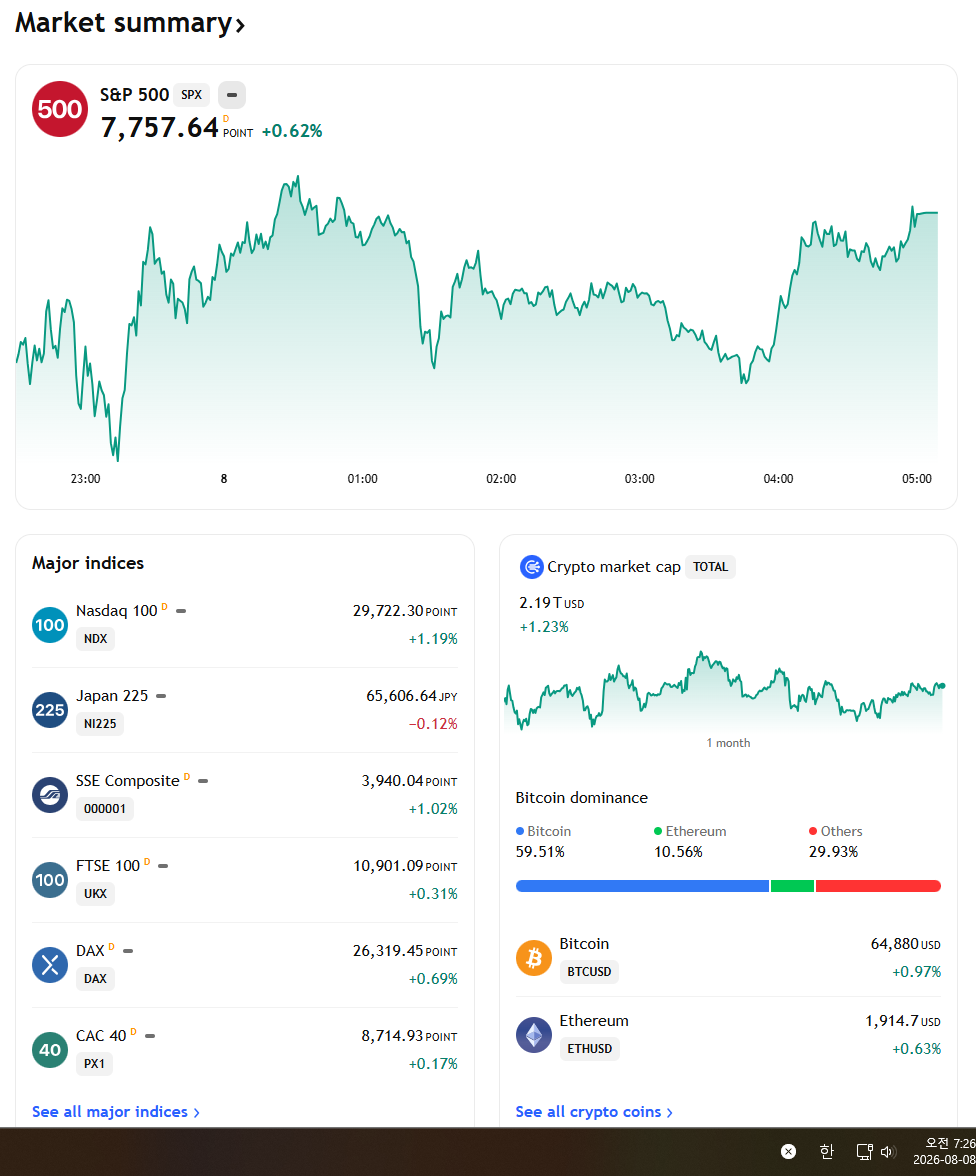
Task: Click the UKX ticker badge
Action: [x=95, y=894]
